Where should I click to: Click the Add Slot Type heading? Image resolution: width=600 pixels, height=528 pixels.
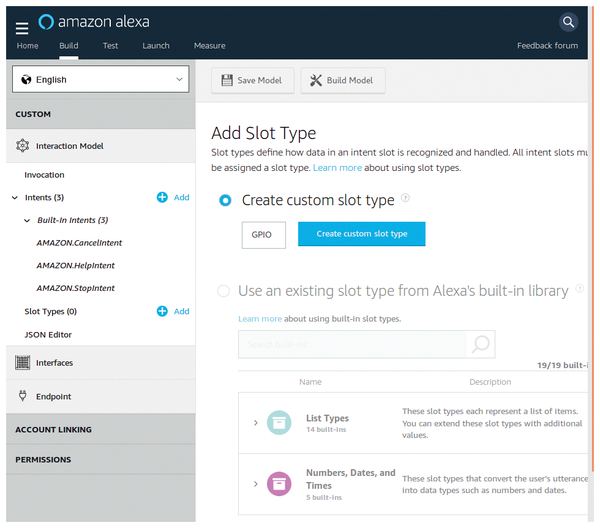264,133
